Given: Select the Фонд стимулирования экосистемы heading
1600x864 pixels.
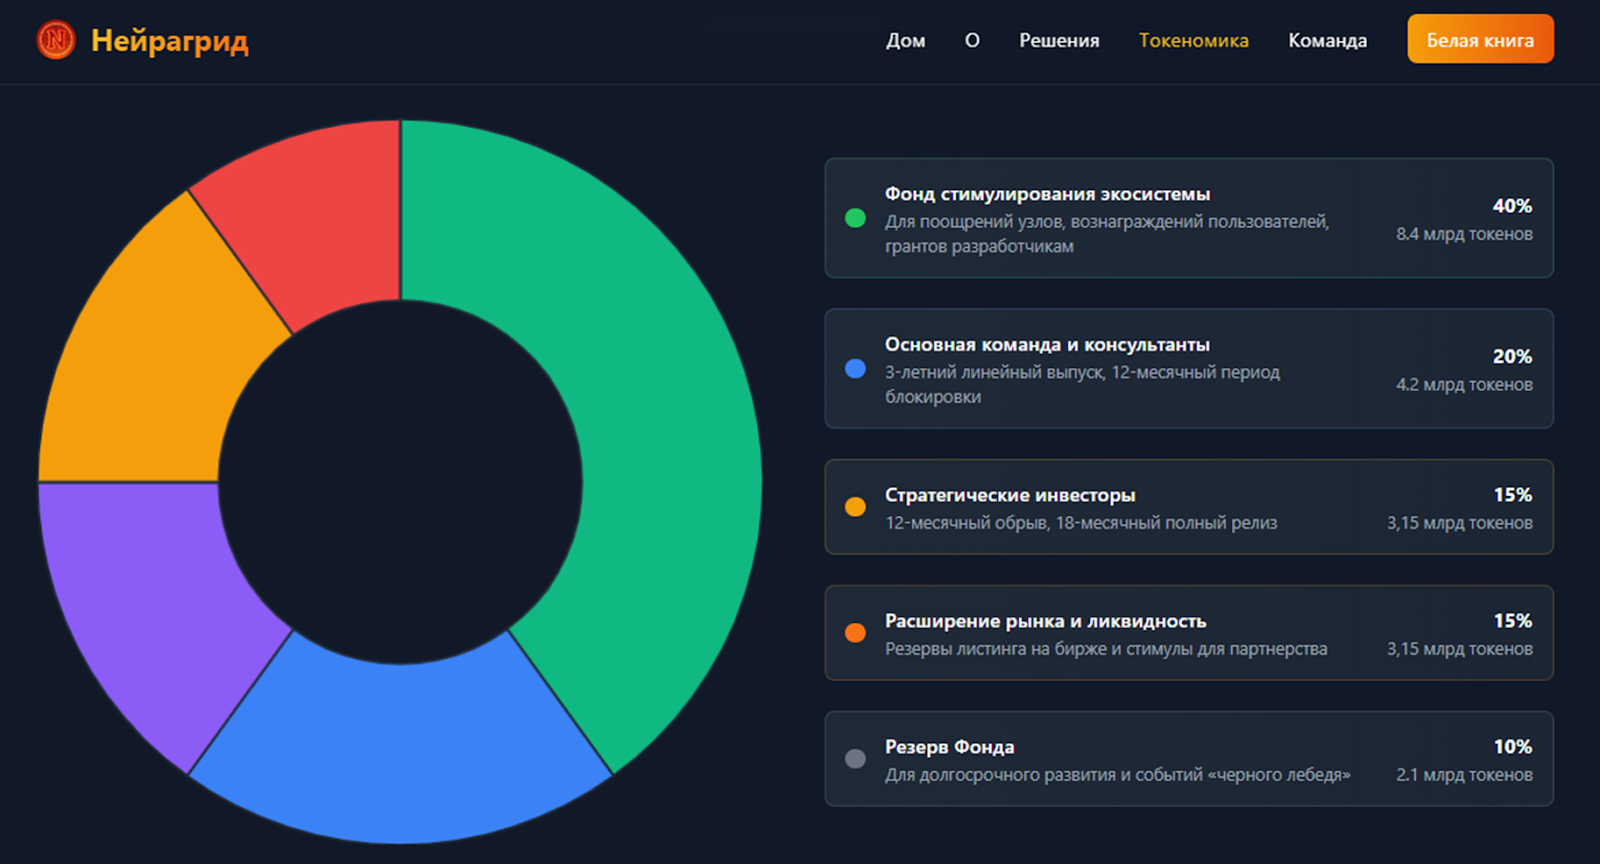Looking at the screenshot, I should point(1047,194).
